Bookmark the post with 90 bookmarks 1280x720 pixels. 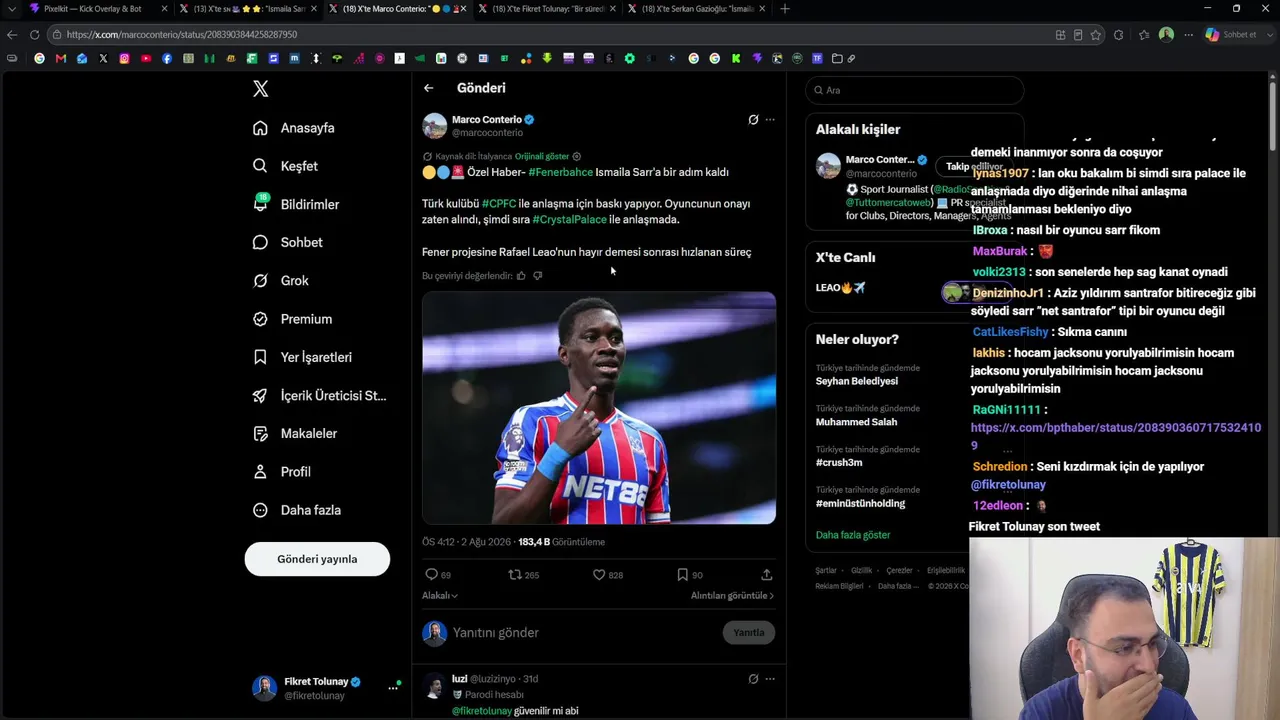pyautogui.click(x=689, y=575)
